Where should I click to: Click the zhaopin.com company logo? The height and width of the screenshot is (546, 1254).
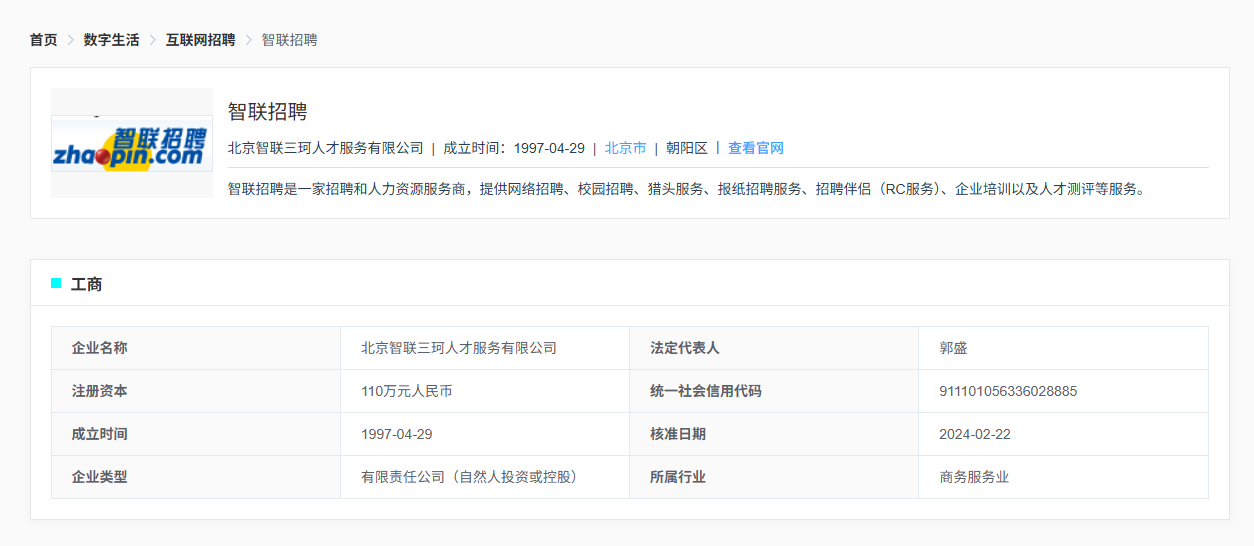point(132,144)
